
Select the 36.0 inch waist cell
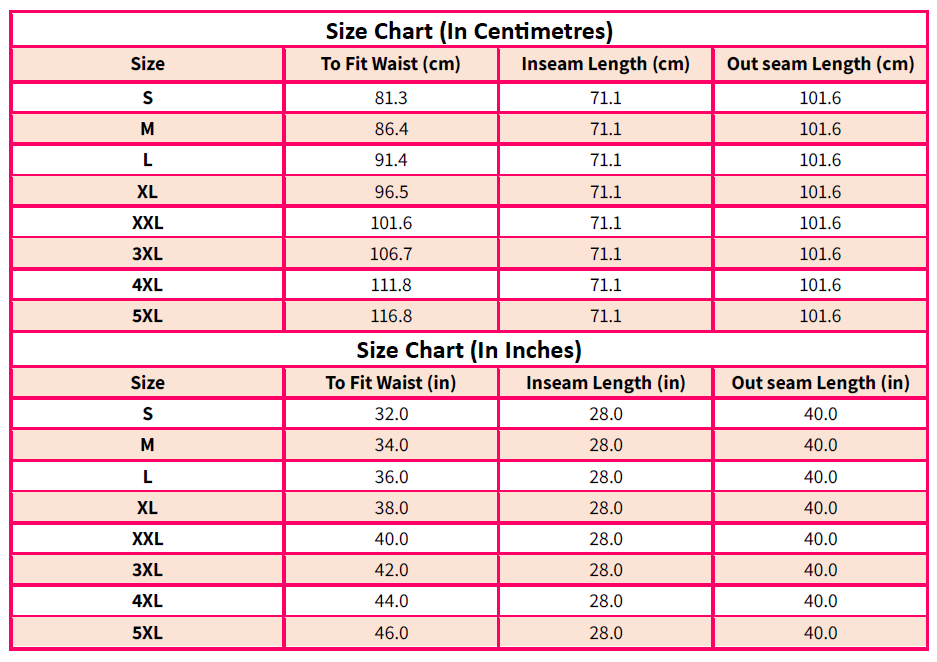pyautogui.click(x=391, y=477)
